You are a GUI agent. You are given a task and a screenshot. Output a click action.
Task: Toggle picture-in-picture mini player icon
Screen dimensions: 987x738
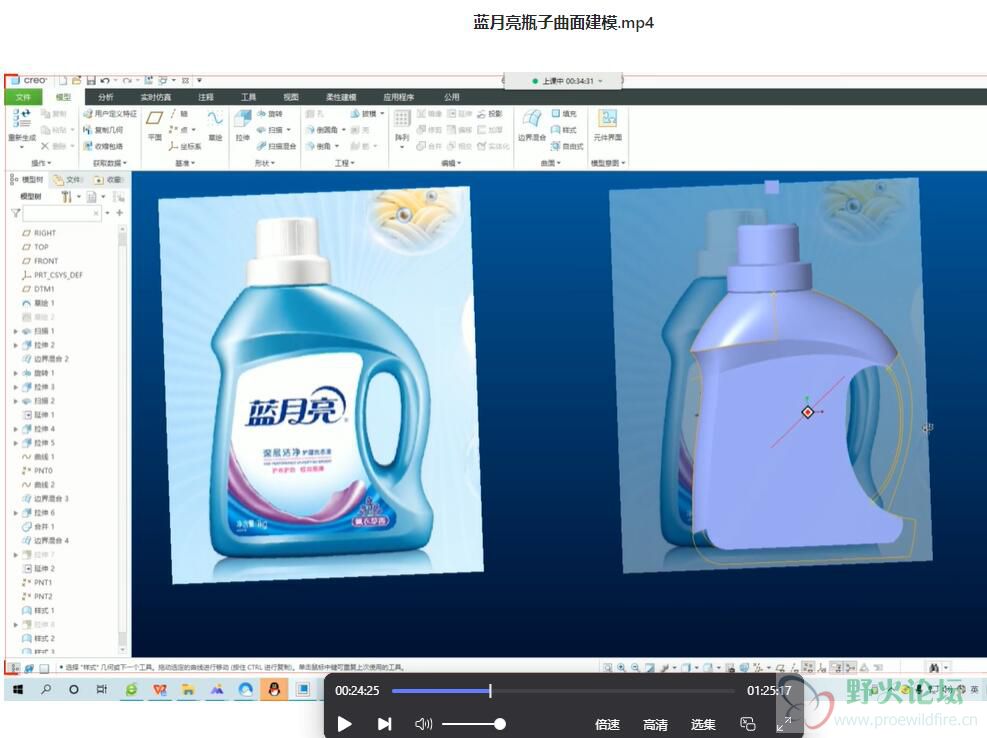[747, 724]
